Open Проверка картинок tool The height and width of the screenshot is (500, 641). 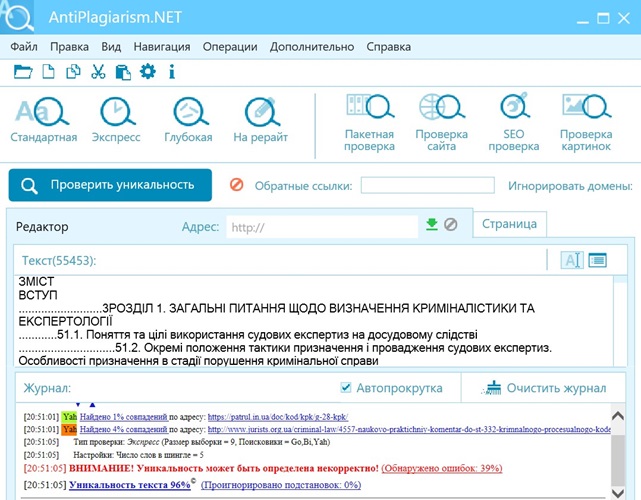click(586, 123)
